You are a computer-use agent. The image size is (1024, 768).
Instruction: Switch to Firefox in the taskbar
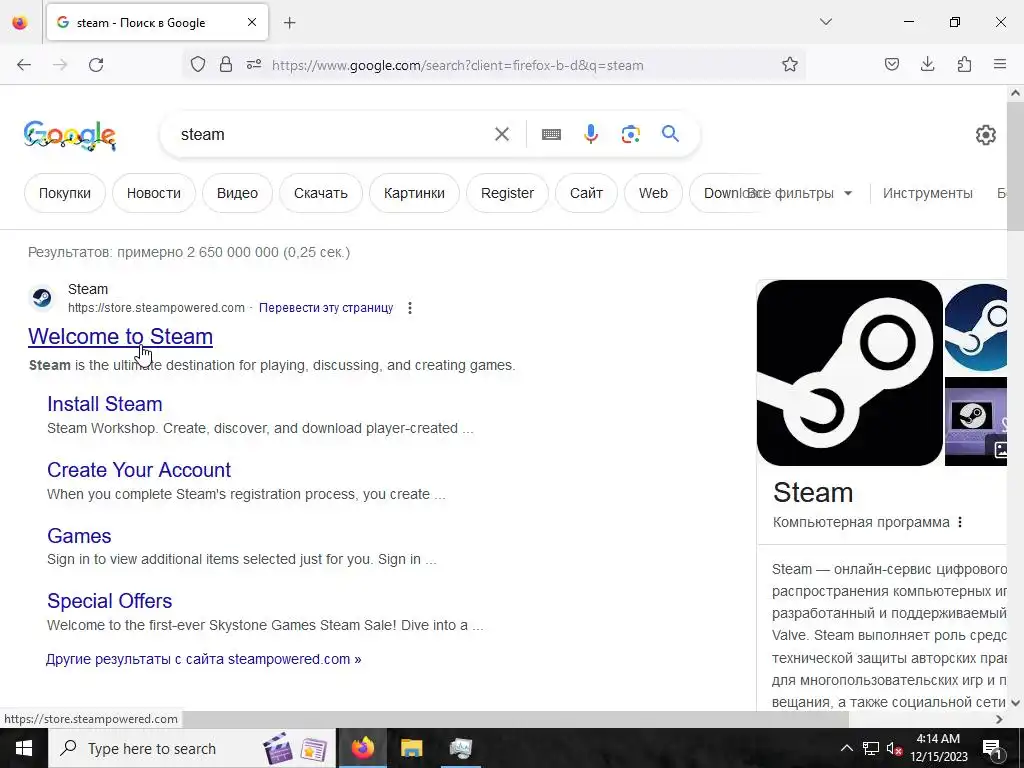pyautogui.click(x=362, y=748)
